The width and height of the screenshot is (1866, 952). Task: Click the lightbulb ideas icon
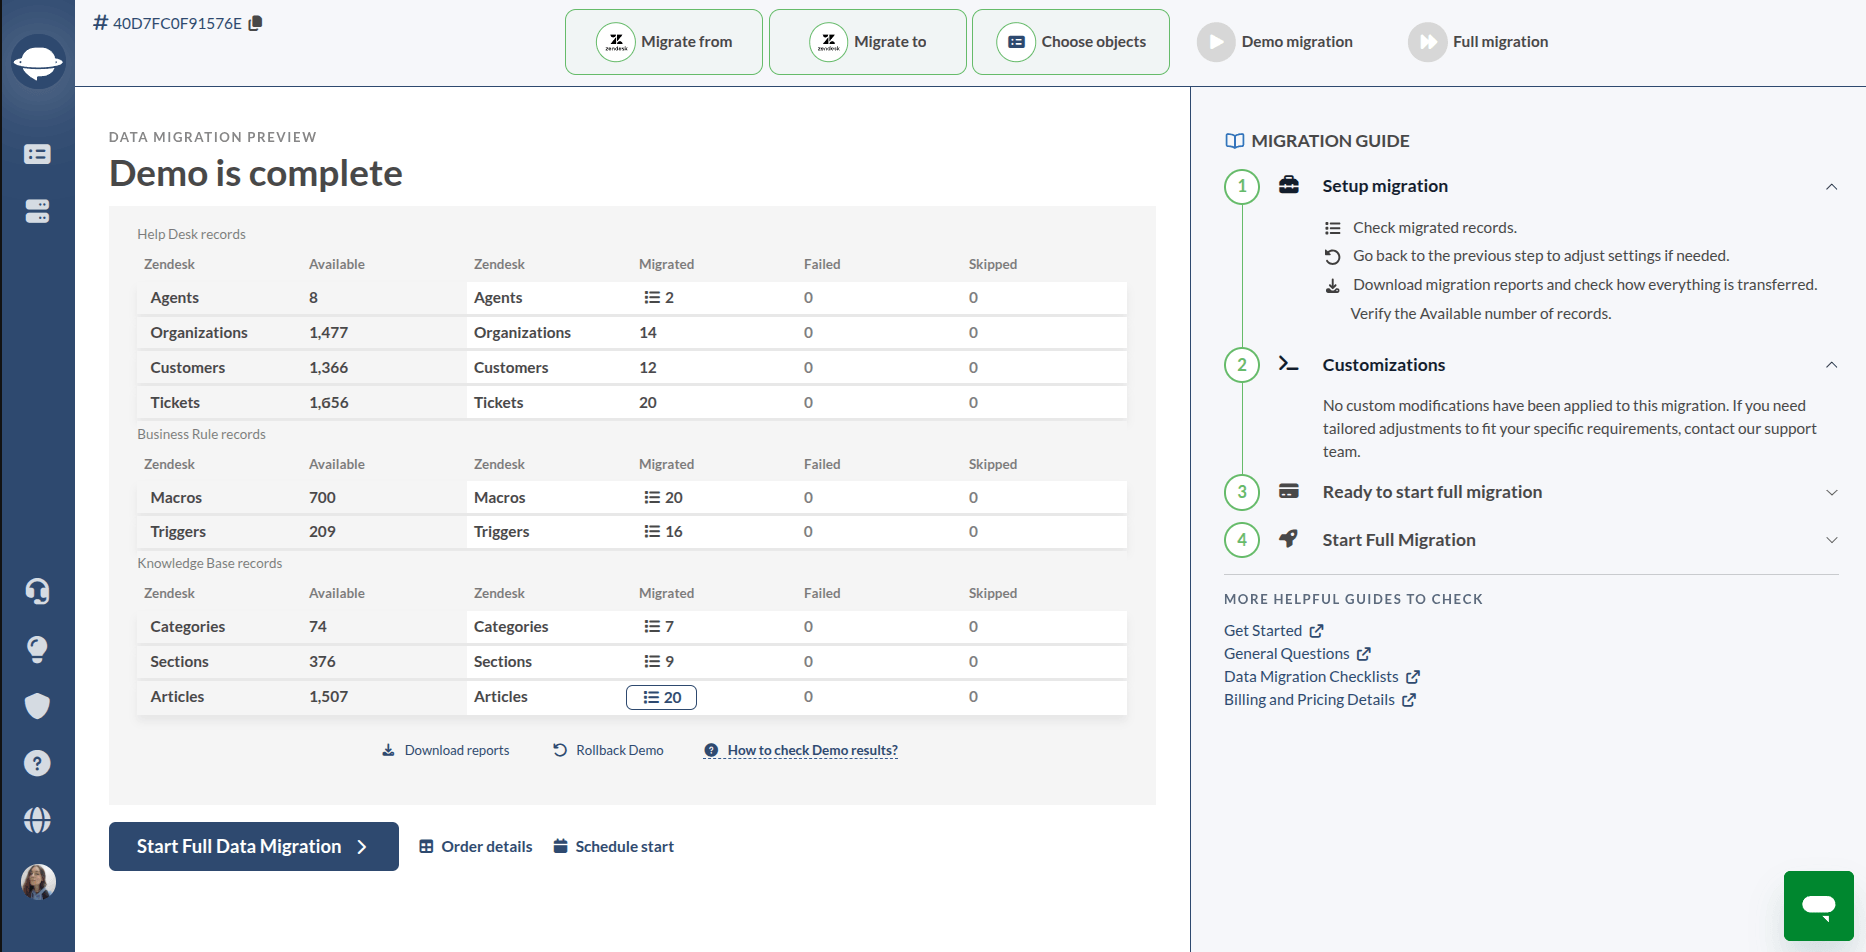(x=37, y=649)
